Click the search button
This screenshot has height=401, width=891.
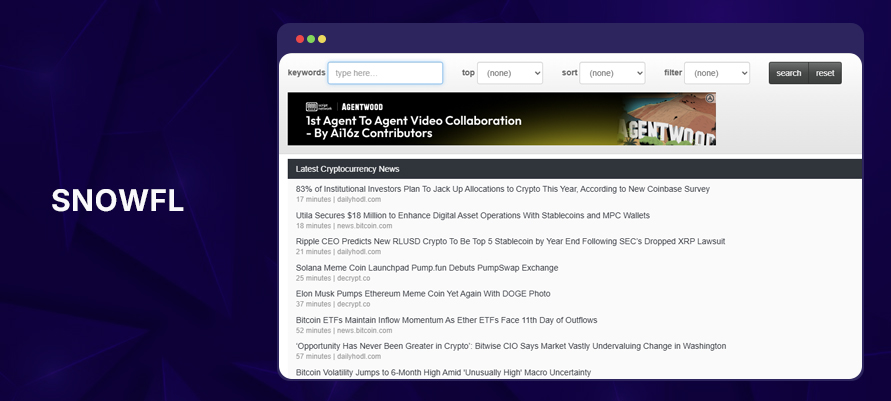pyautogui.click(x=788, y=73)
